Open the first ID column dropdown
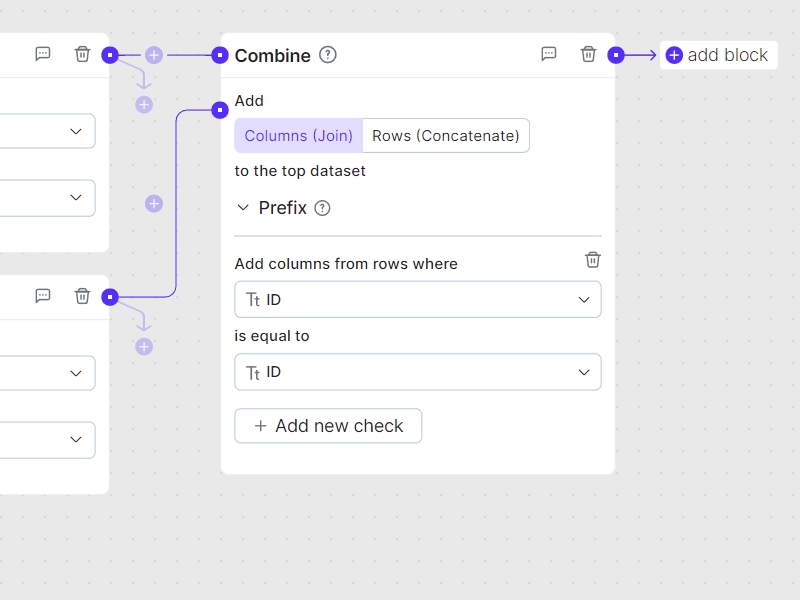Image resolution: width=800 pixels, height=600 pixels. coord(418,300)
